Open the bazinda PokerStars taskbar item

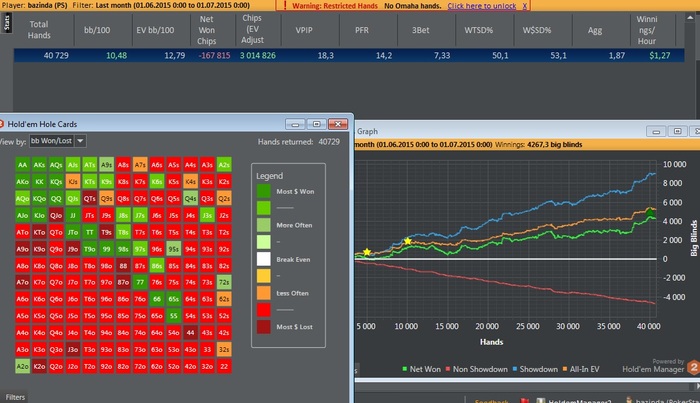click(x=662, y=400)
